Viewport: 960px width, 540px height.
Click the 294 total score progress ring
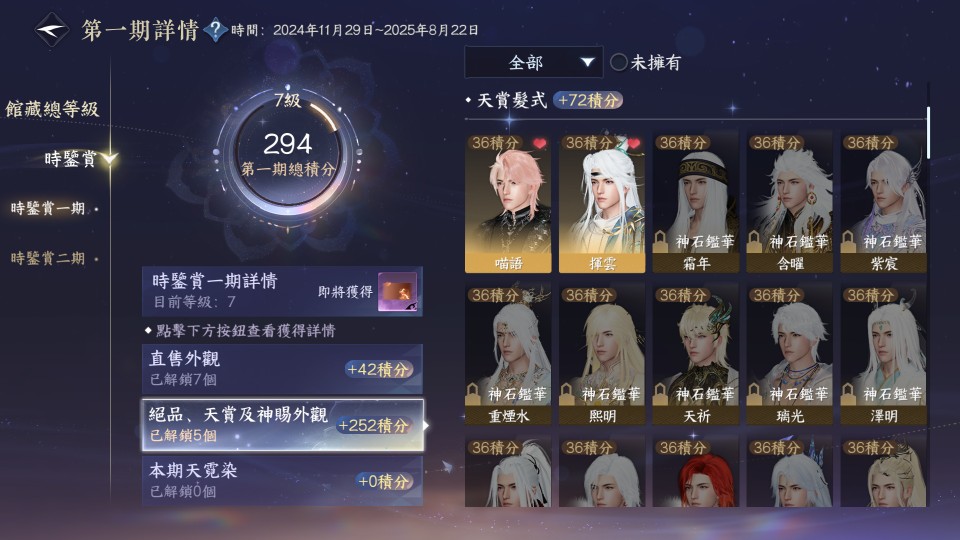[x=288, y=154]
